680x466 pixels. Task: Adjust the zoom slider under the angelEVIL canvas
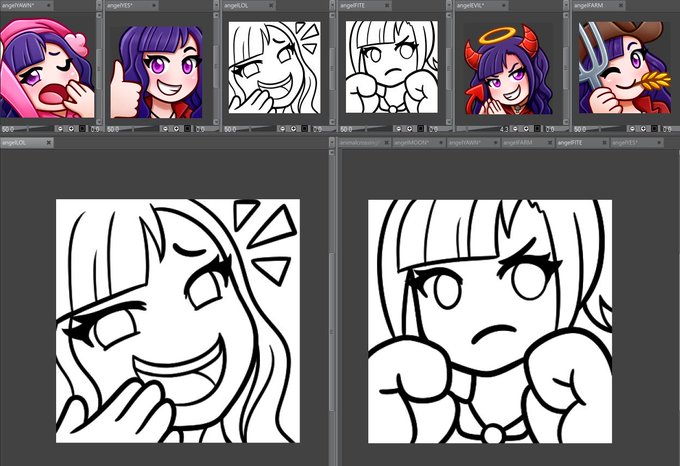click(x=482, y=129)
